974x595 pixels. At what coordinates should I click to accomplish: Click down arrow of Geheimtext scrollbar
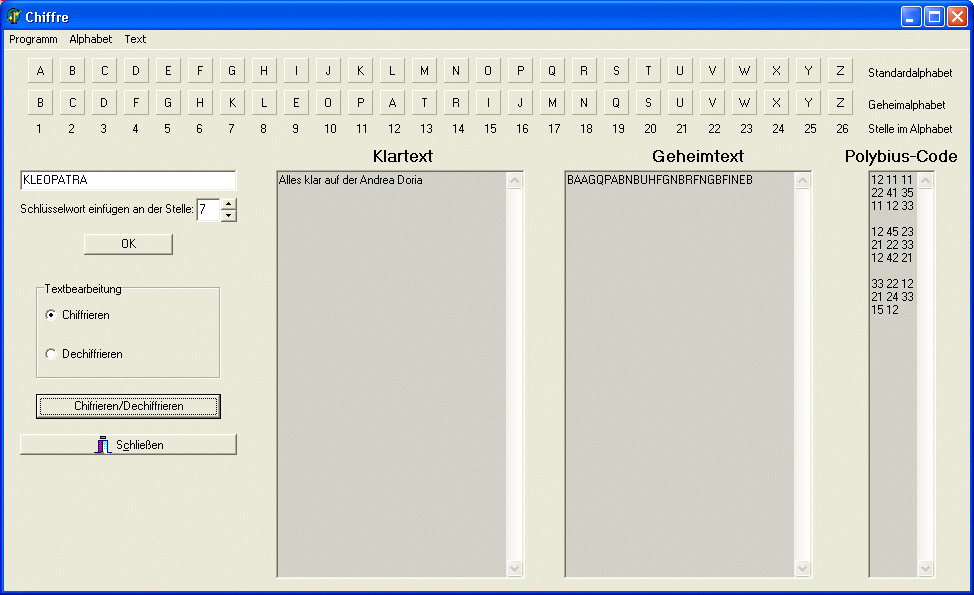[x=803, y=568]
